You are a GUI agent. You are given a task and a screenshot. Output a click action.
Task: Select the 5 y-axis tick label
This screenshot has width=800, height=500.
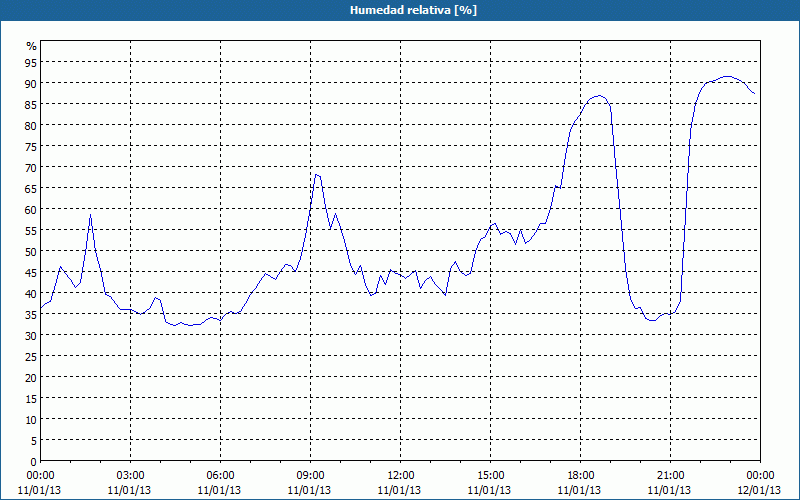(x=34, y=440)
